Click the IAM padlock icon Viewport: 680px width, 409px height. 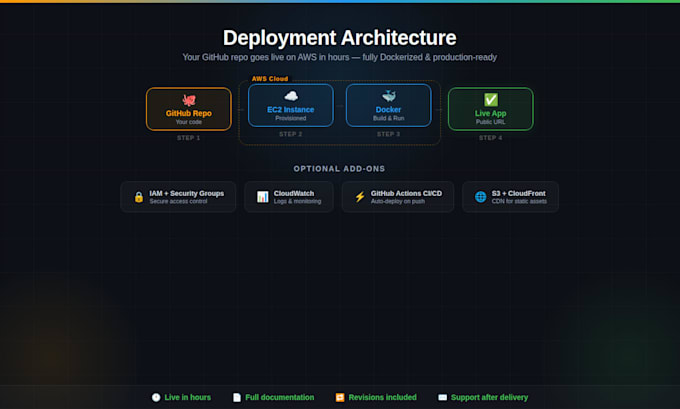139,197
